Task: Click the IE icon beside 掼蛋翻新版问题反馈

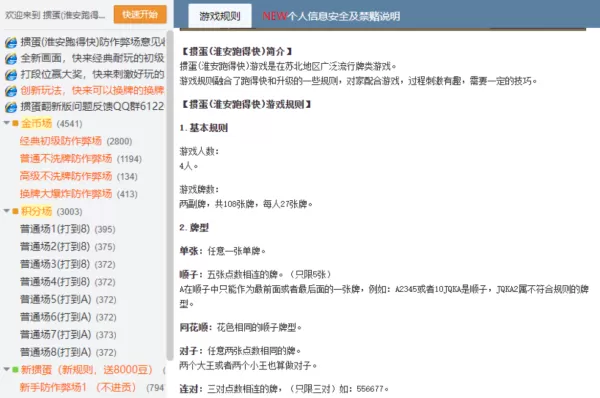Action: [x=11, y=106]
